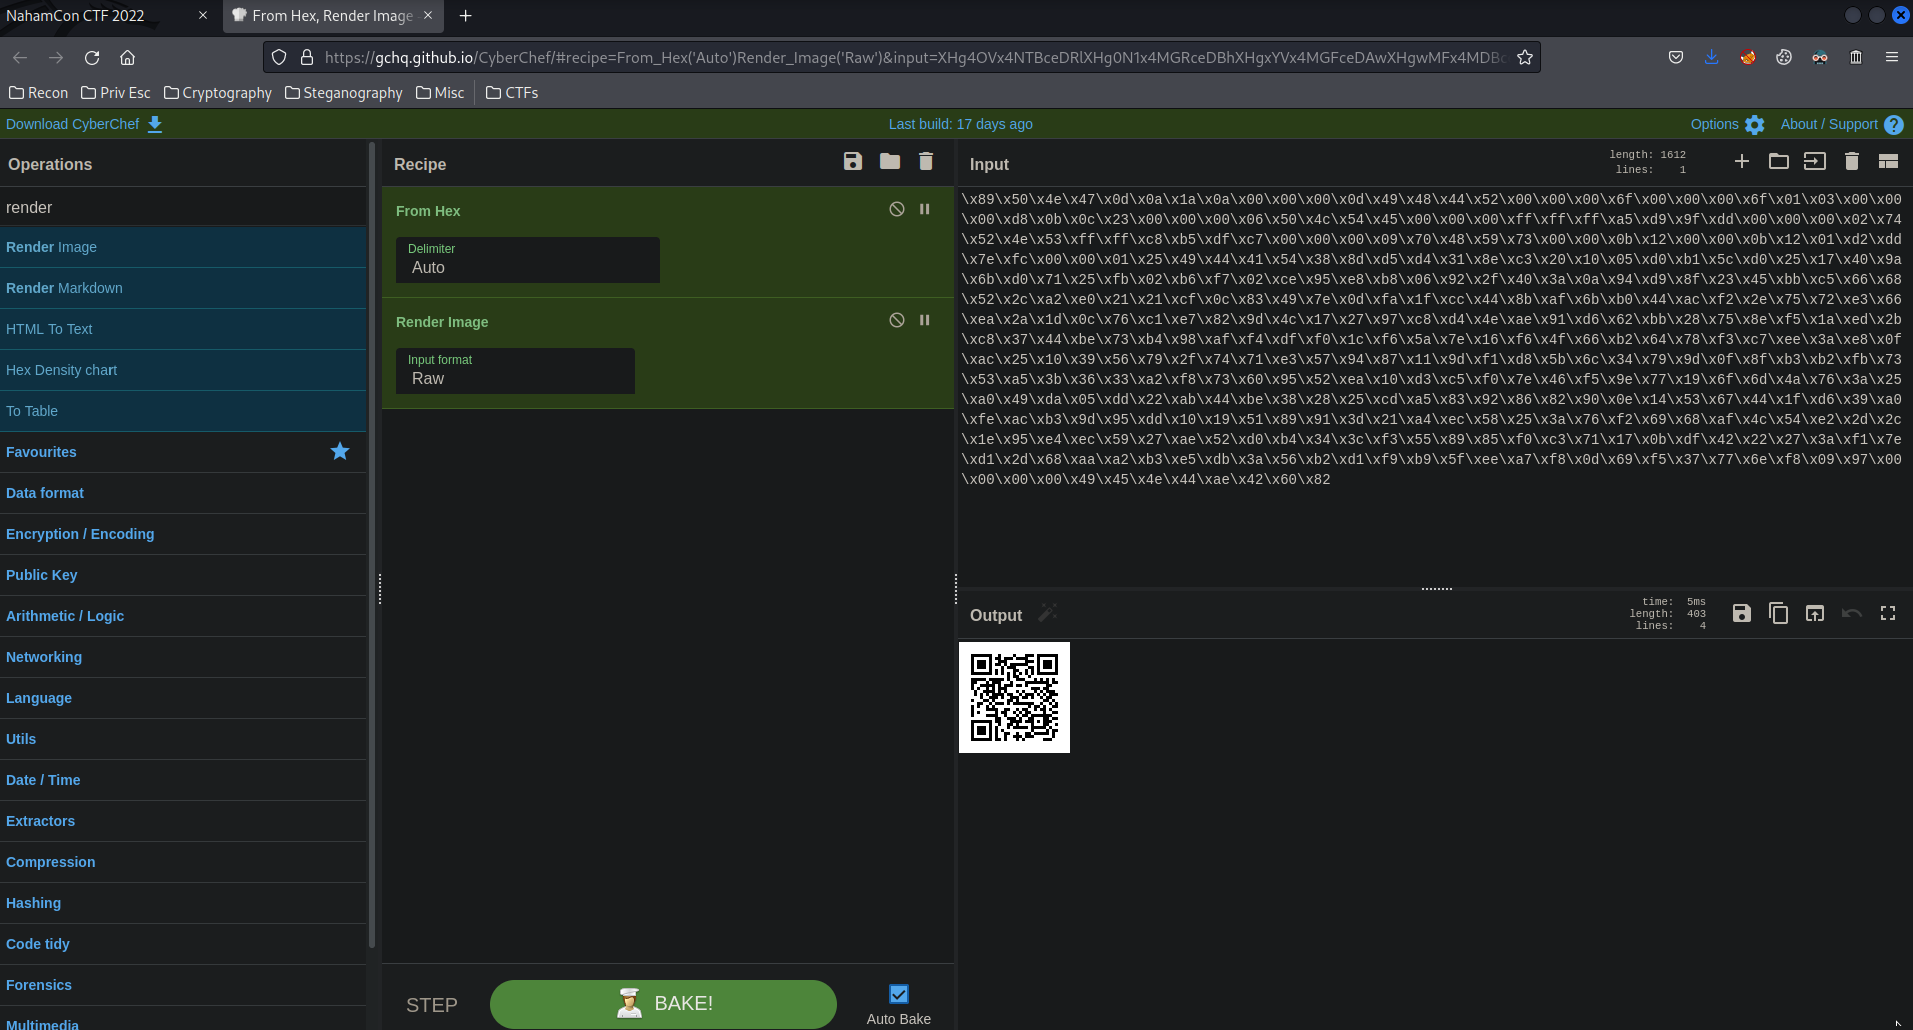Expand the Data format category

183,493
